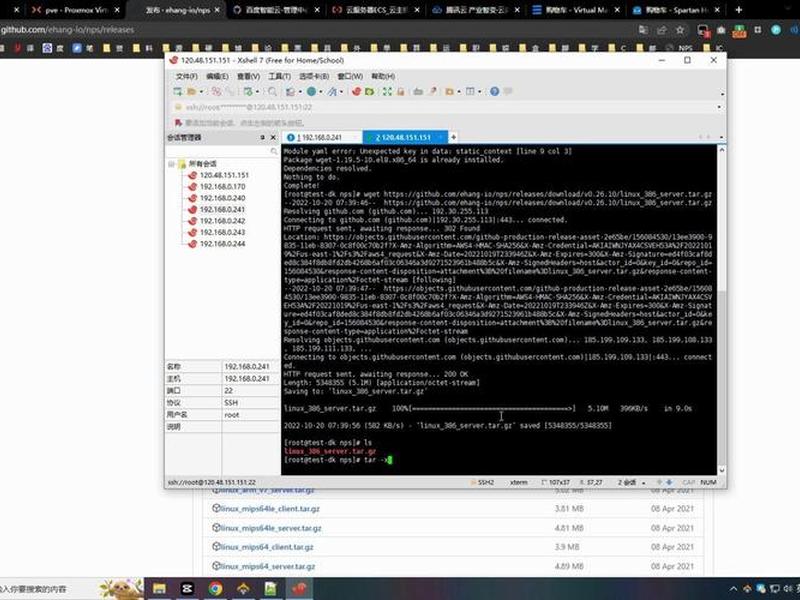The height and width of the screenshot is (600, 800).
Task: Open the CapCut icon in the taskbar
Action: pyautogui.click(x=187, y=589)
